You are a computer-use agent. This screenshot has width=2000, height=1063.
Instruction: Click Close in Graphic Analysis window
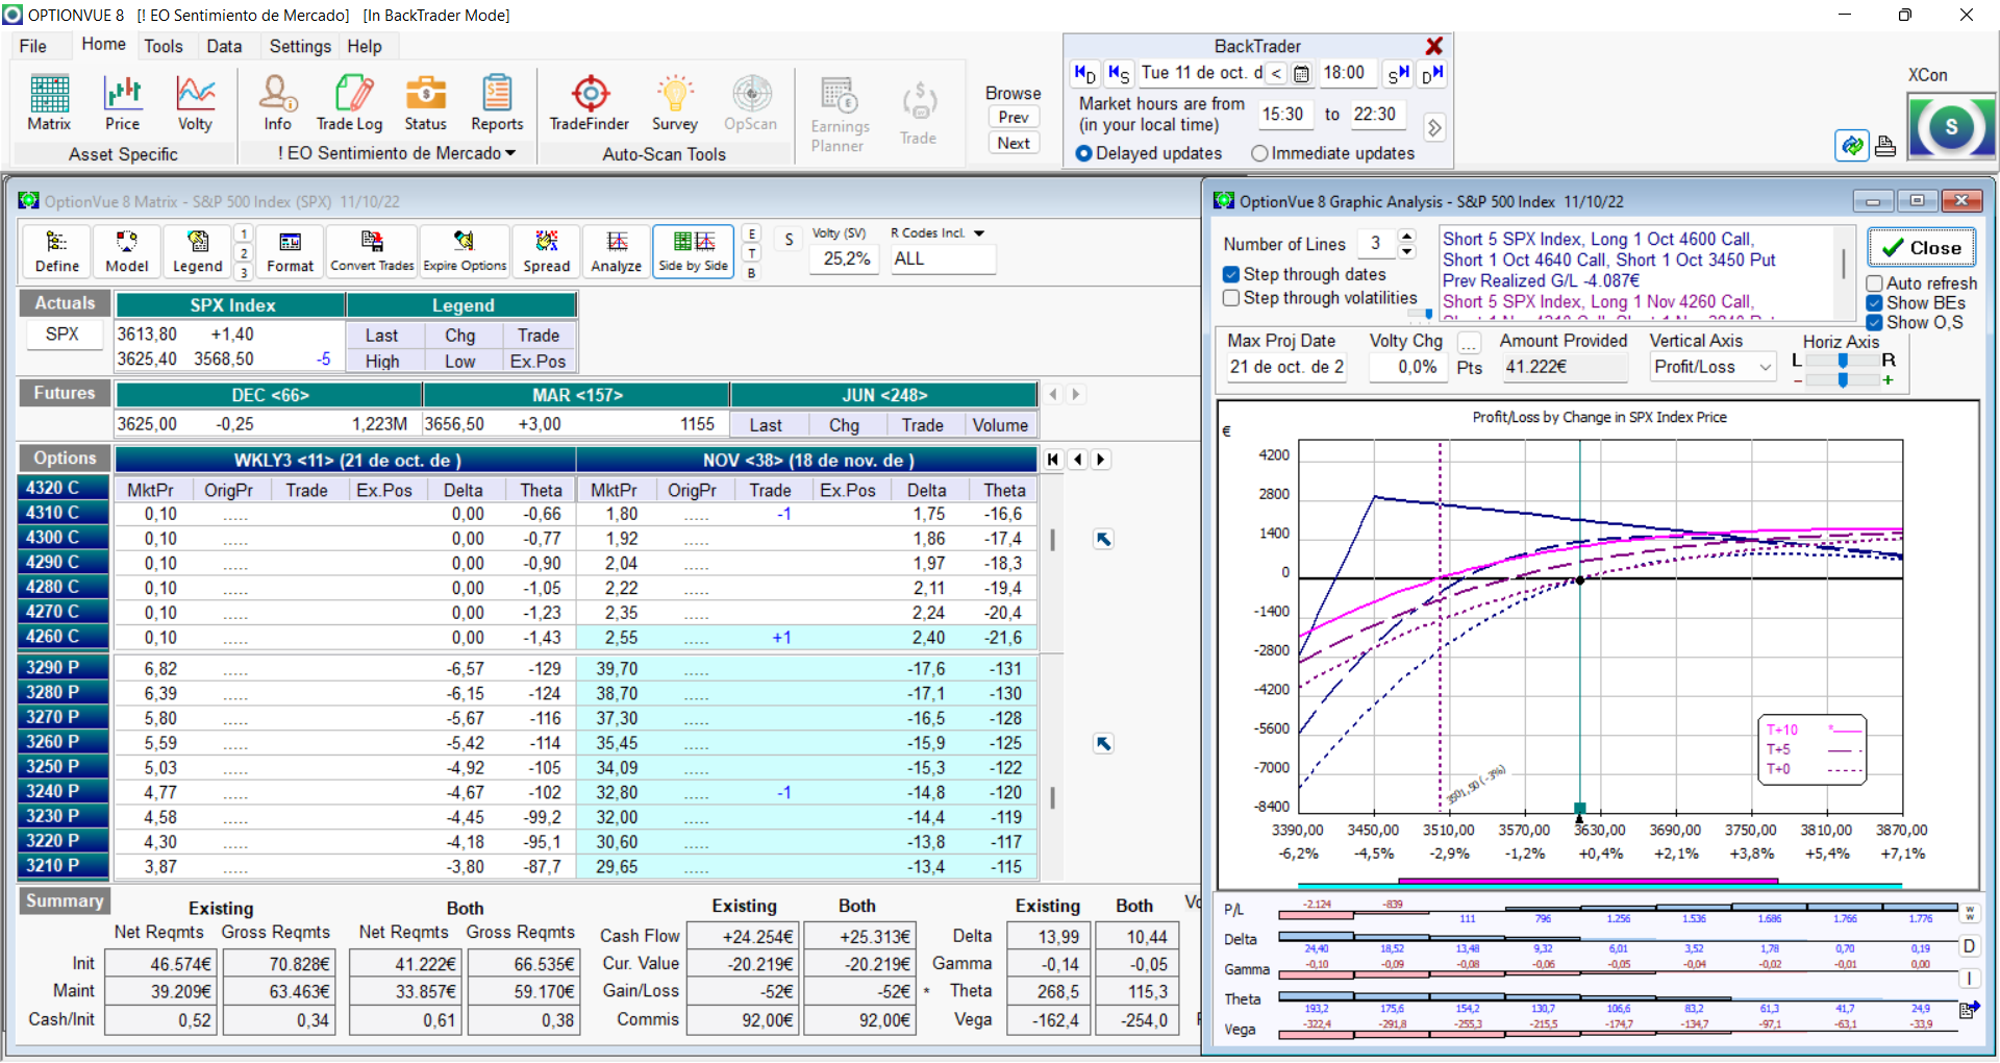point(1921,248)
